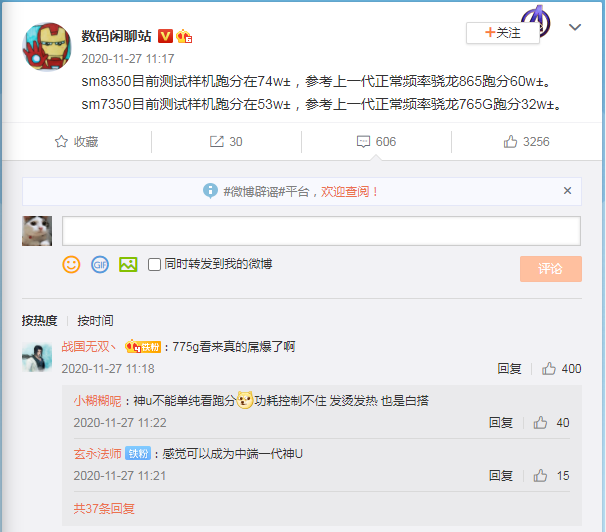Sort comments by 按热度
Image resolution: width=606 pixels, height=532 pixels.
pyautogui.click(x=39, y=321)
